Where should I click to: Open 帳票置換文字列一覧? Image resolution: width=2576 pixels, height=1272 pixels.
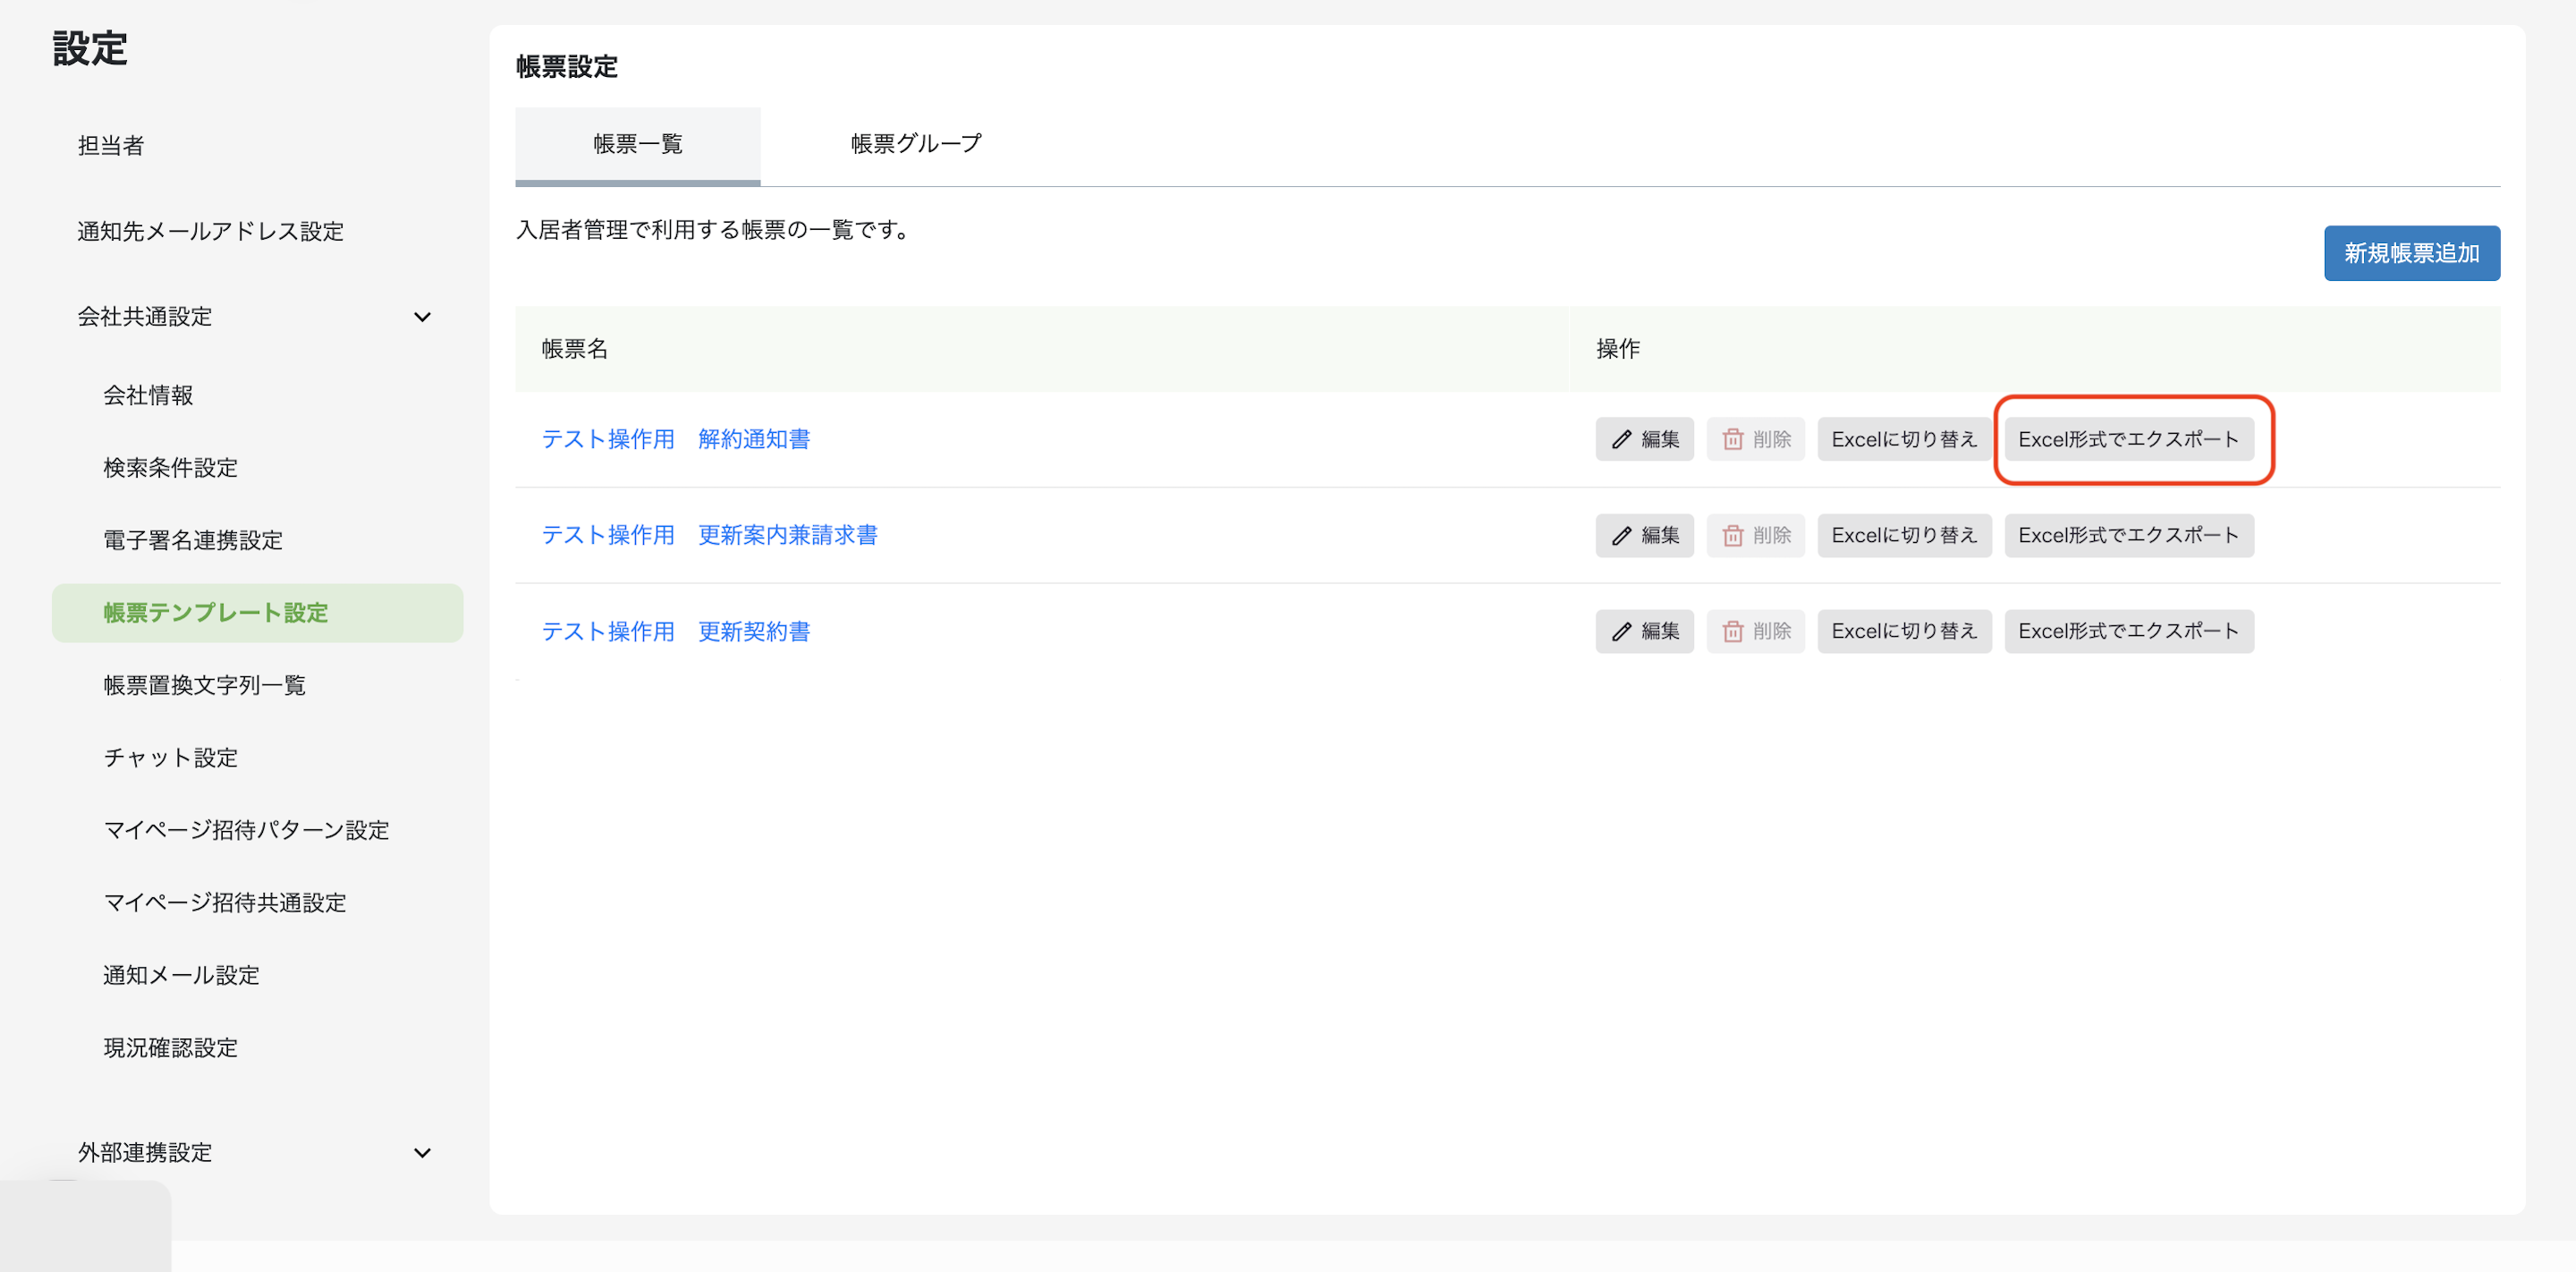[x=205, y=685]
